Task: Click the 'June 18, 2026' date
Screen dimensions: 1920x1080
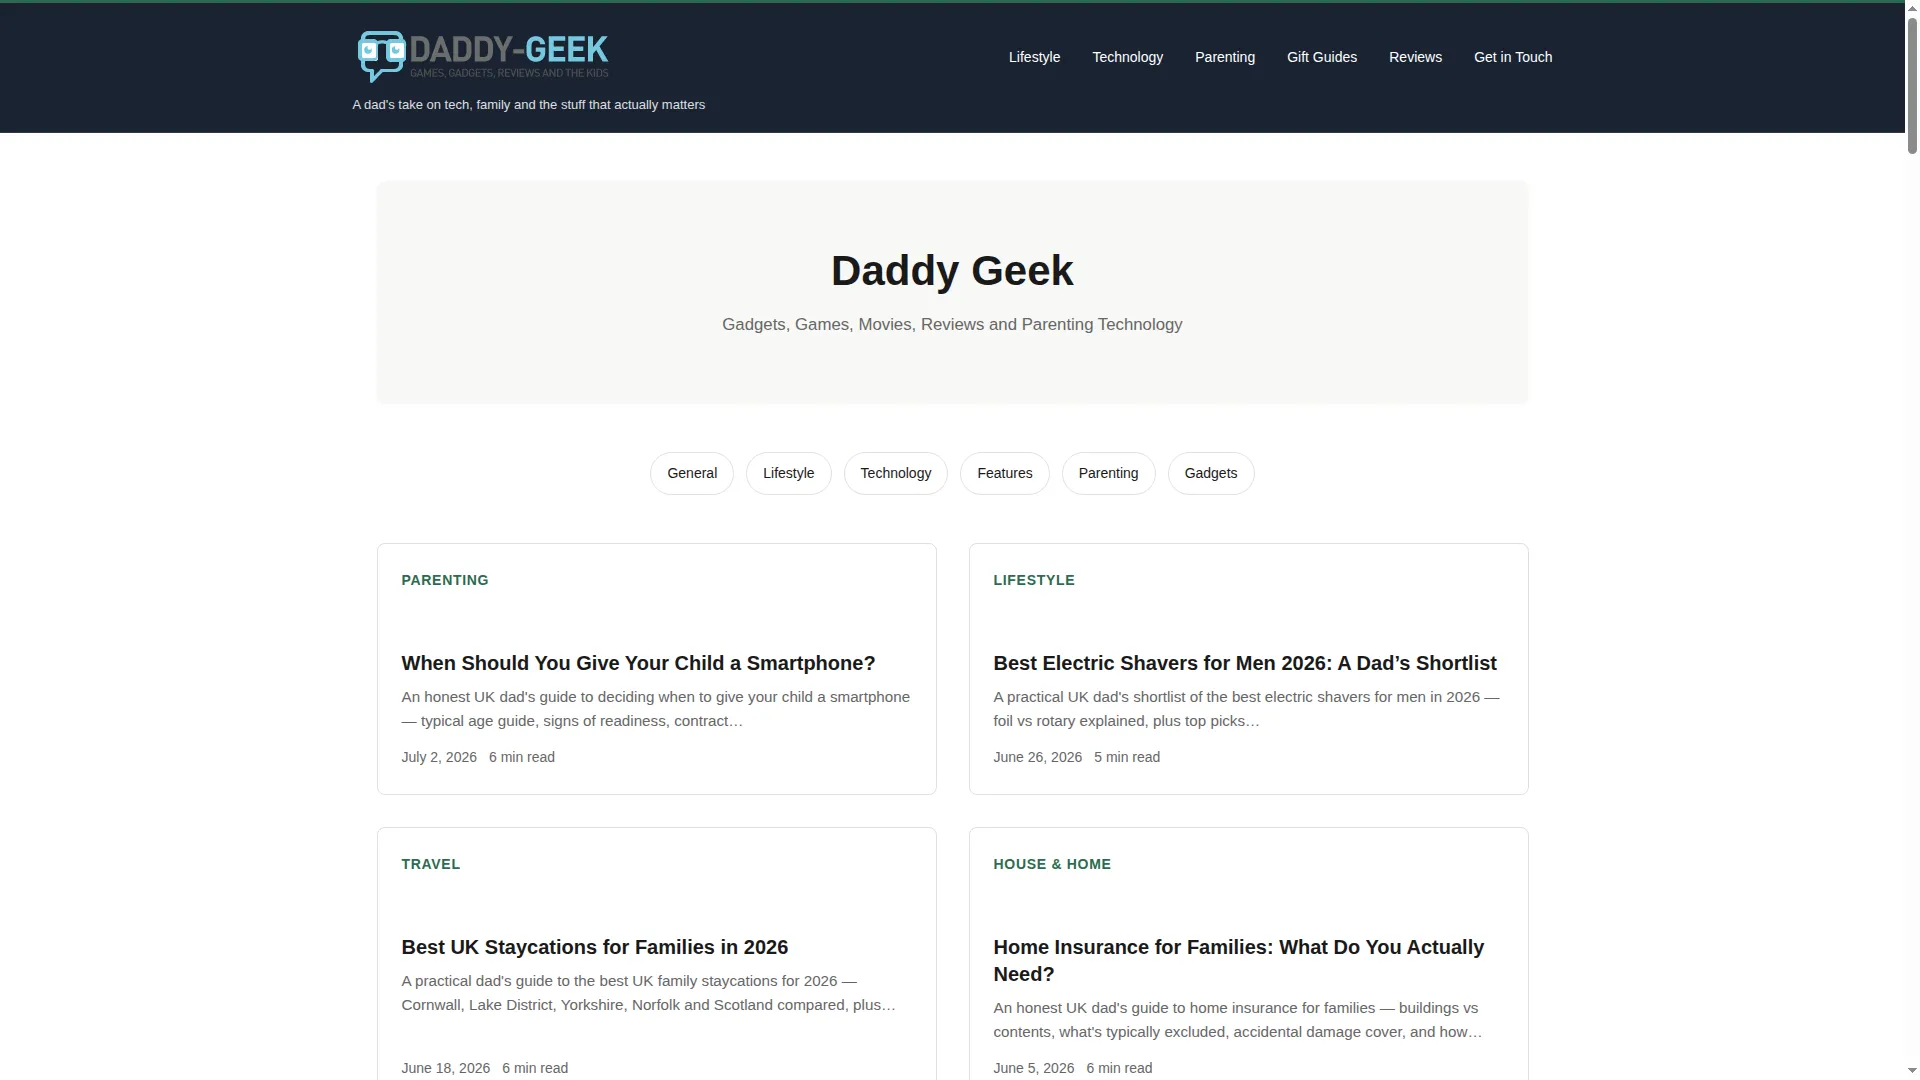Action: 445,1068
